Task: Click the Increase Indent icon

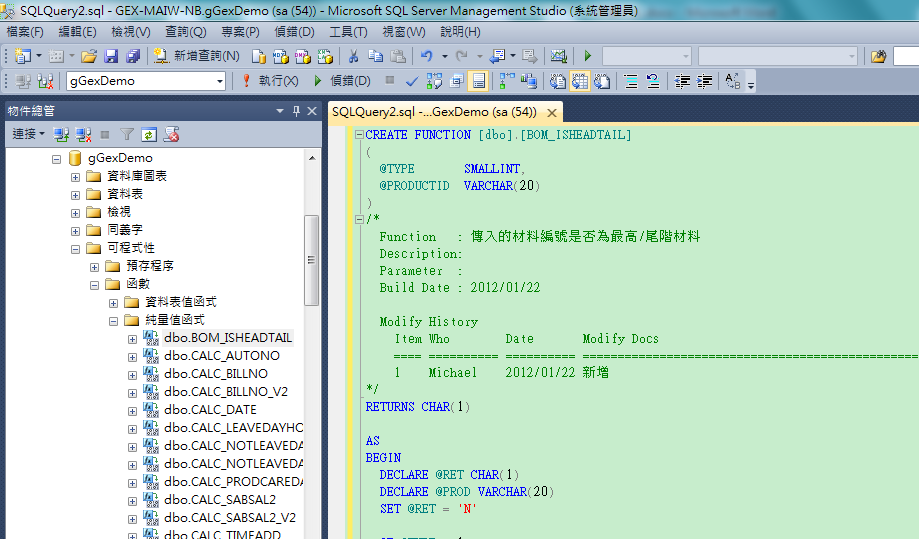Action: (x=704, y=81)
